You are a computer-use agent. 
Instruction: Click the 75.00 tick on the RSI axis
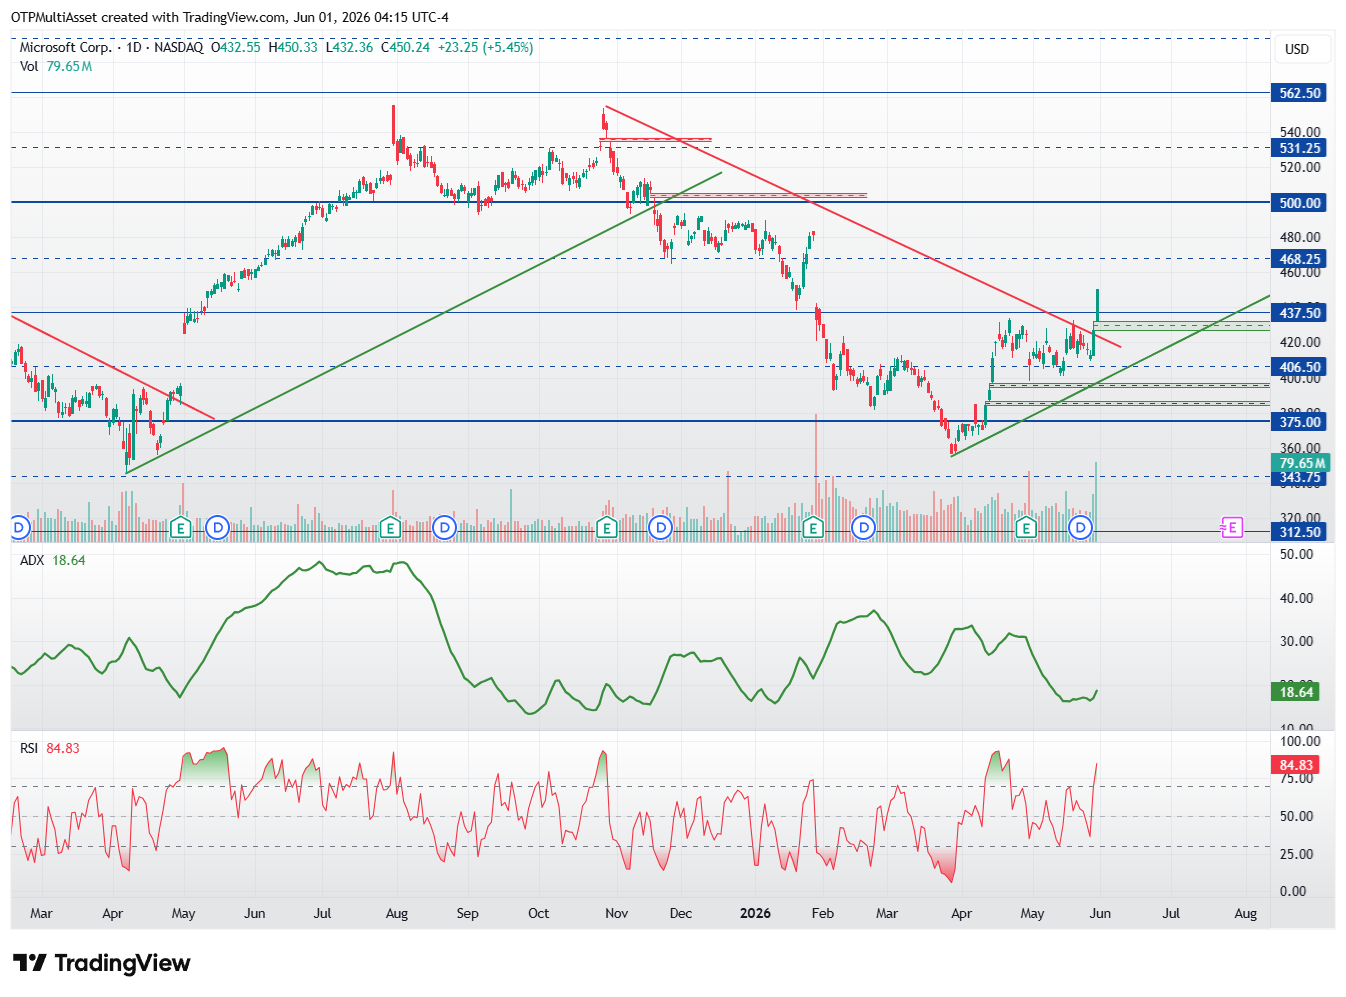click(1297, 779)
